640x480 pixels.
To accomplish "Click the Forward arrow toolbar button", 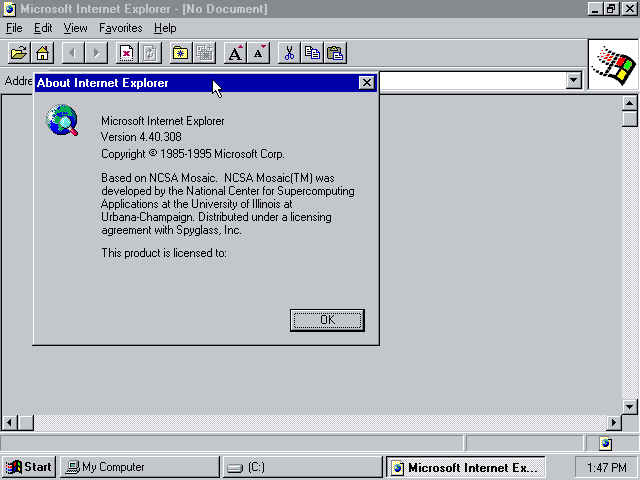I will coord(96,53).
